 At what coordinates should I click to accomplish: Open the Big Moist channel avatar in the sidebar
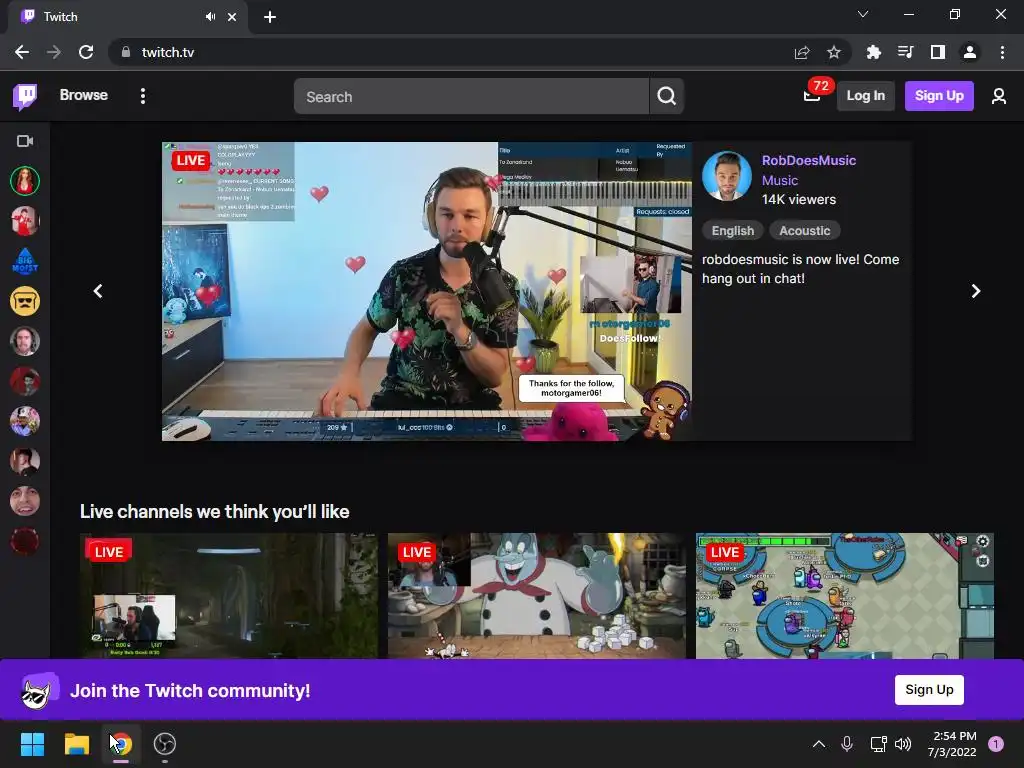click(x=25, y=261)
